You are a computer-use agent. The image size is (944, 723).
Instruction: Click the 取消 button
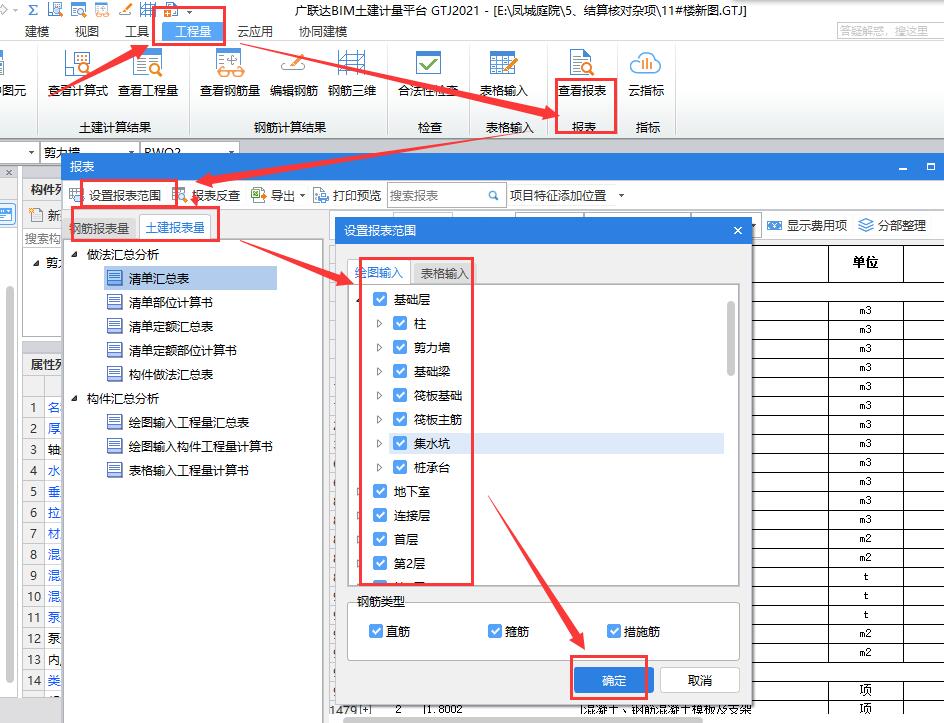(700, 680)
